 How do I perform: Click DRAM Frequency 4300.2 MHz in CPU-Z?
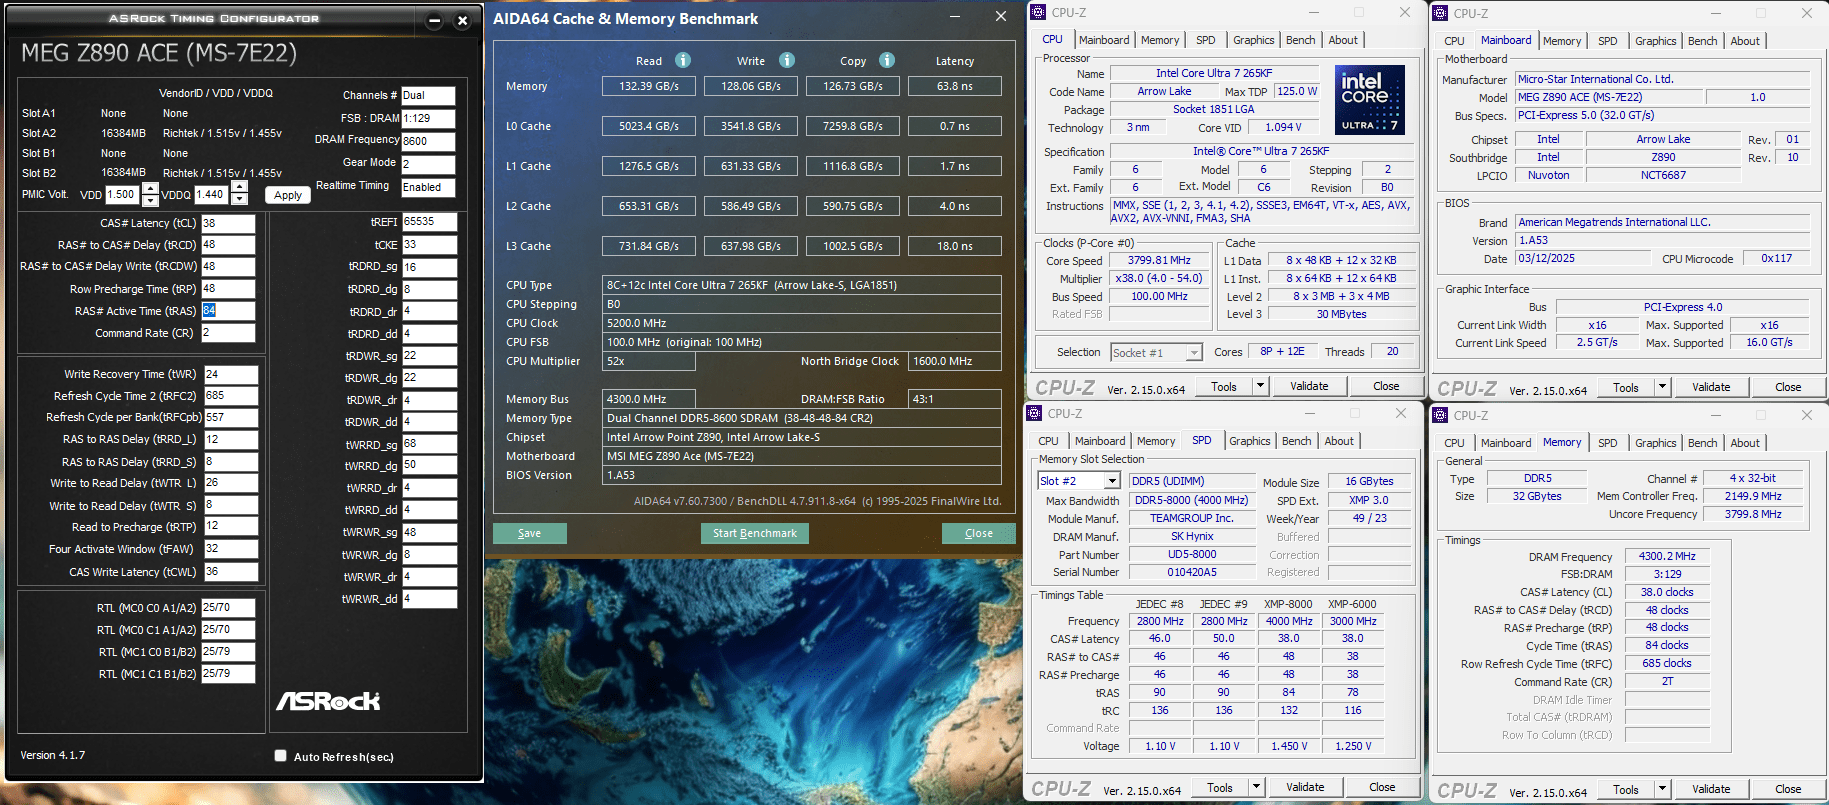coord(1667,556)
